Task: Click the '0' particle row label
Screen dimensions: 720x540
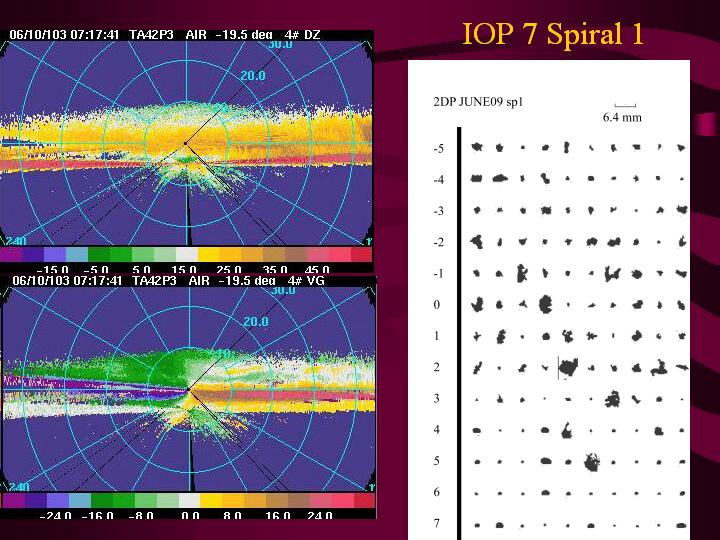Action: point(437,304)
